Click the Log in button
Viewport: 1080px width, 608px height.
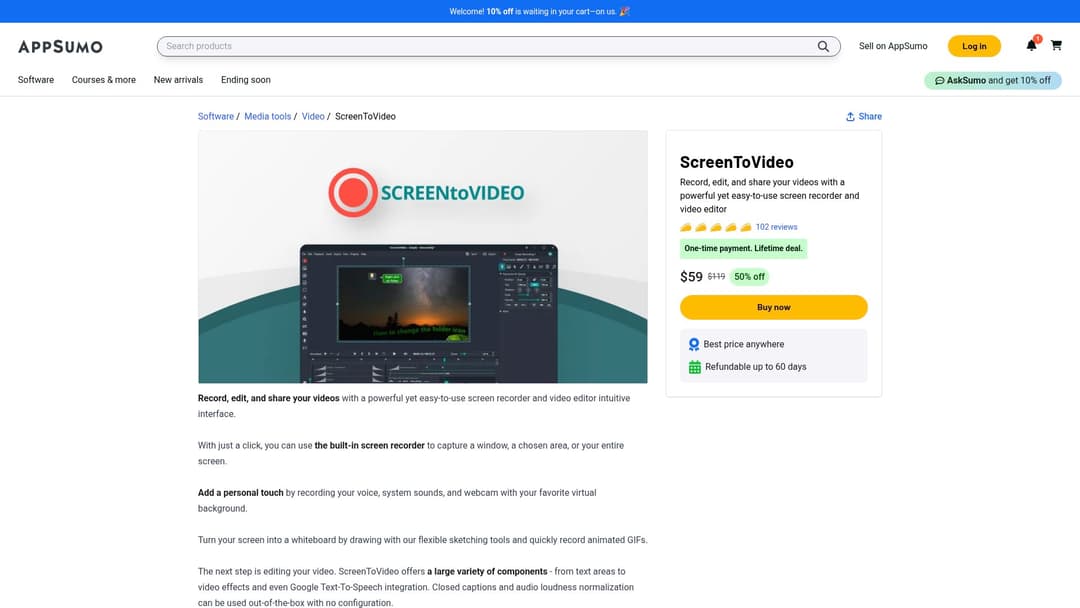[x=974, y=46]
